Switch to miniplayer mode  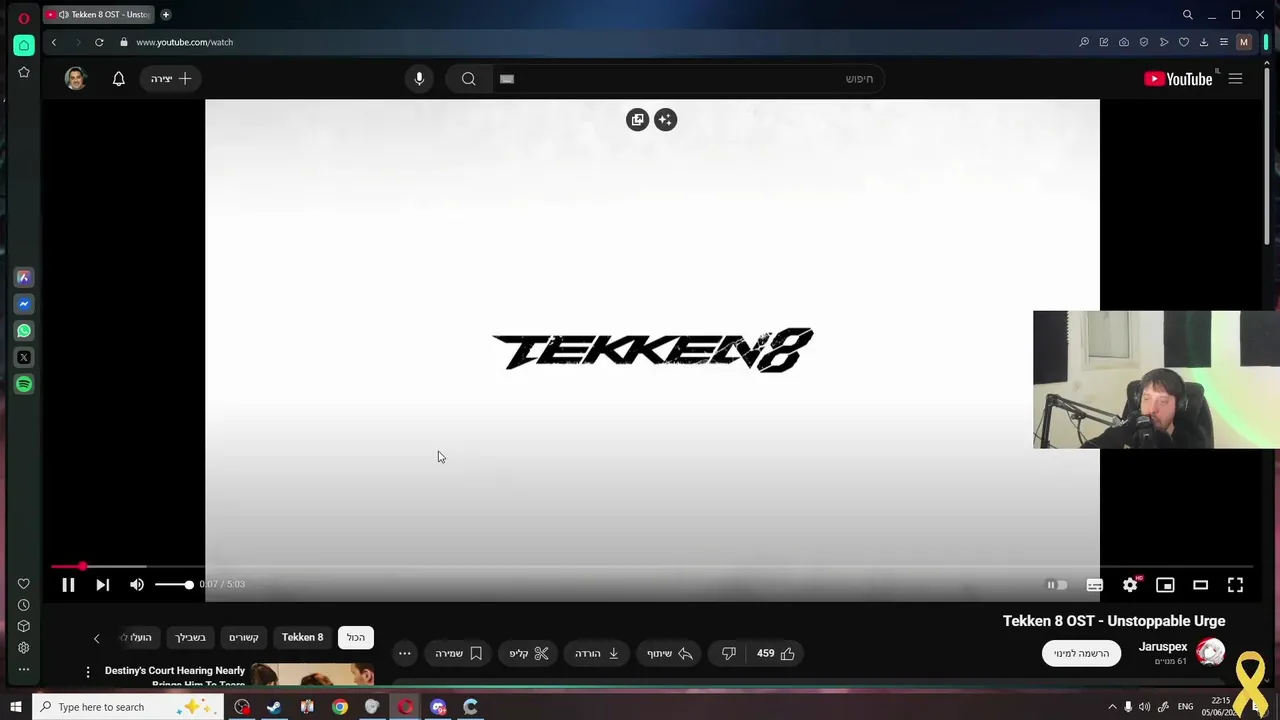[1165, 585]
